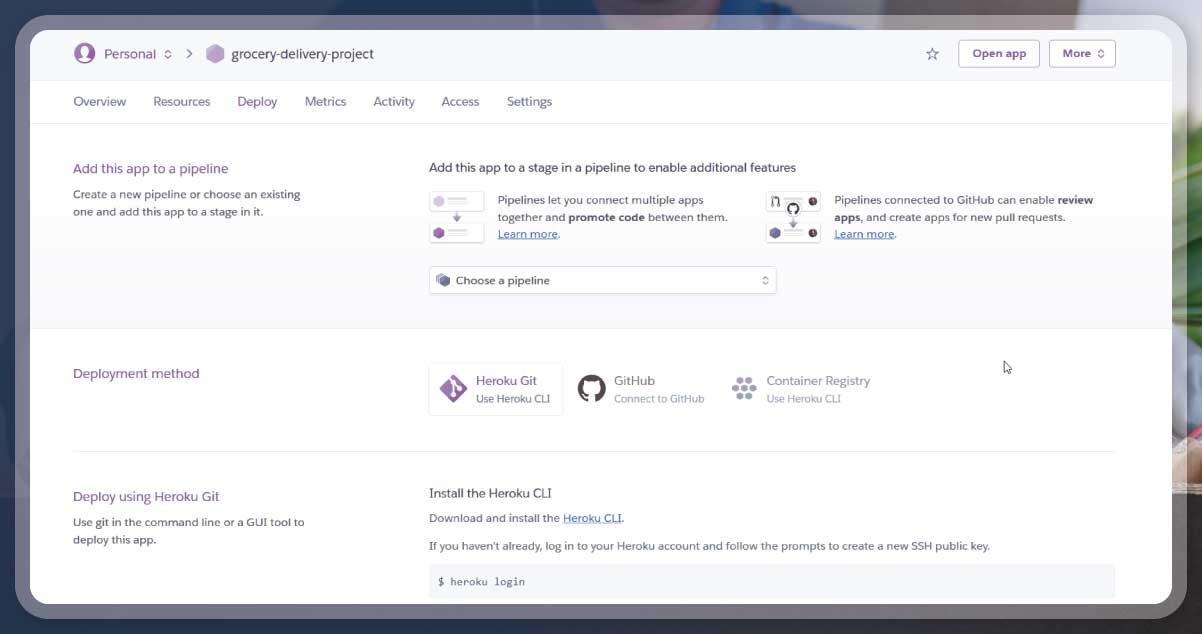1202x634 pixels.
Task: View the Activity tab
Action: (x=394, y=101)
